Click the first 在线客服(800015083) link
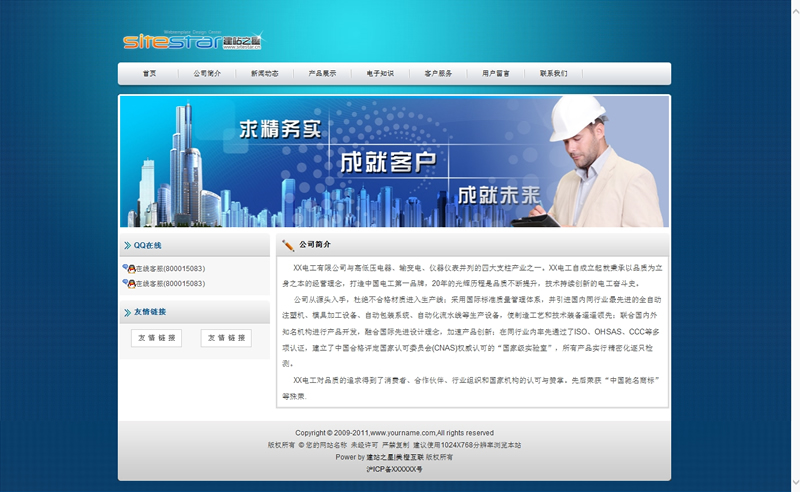Screen dimensions: 800x492 coord(170,269)
